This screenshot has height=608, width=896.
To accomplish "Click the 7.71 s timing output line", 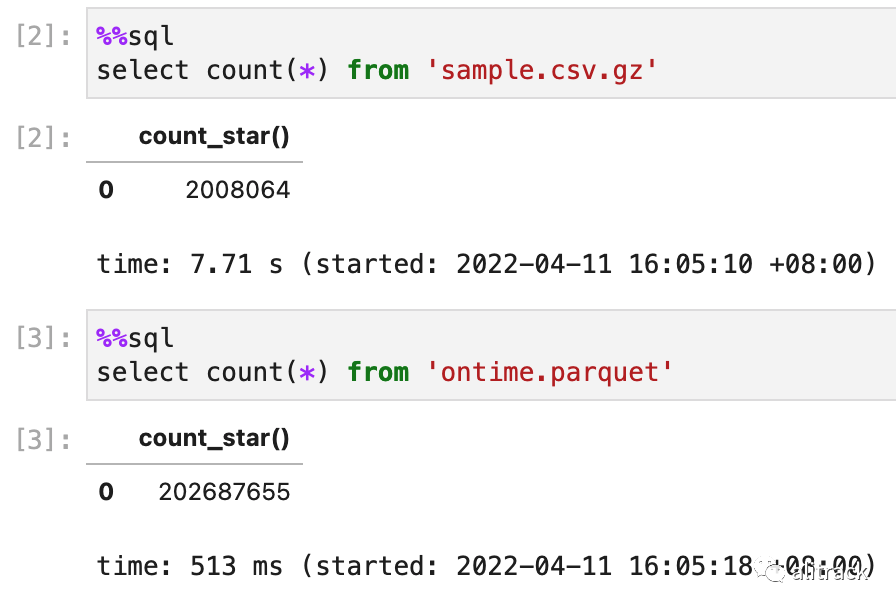I will [486, 264].
